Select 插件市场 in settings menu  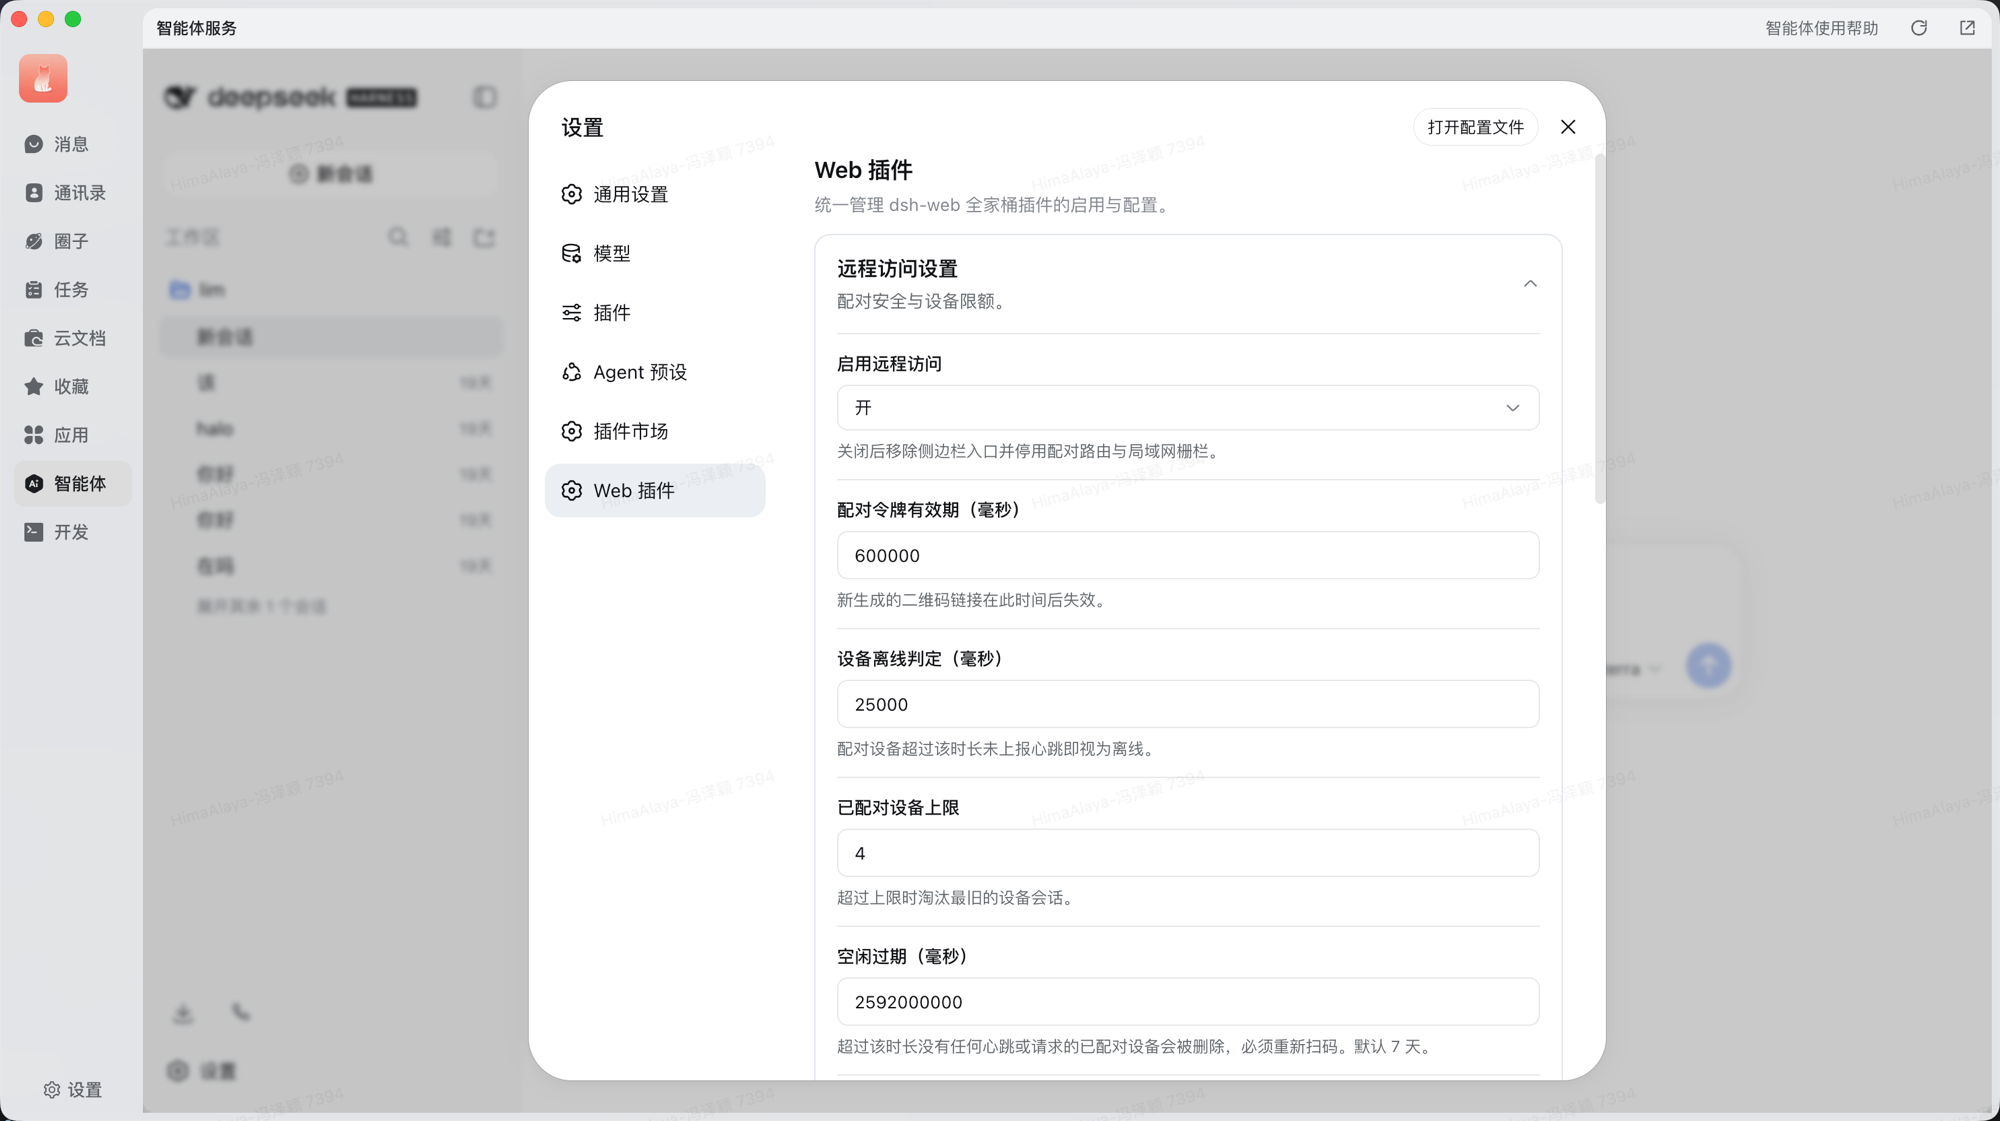pos(655,431)
